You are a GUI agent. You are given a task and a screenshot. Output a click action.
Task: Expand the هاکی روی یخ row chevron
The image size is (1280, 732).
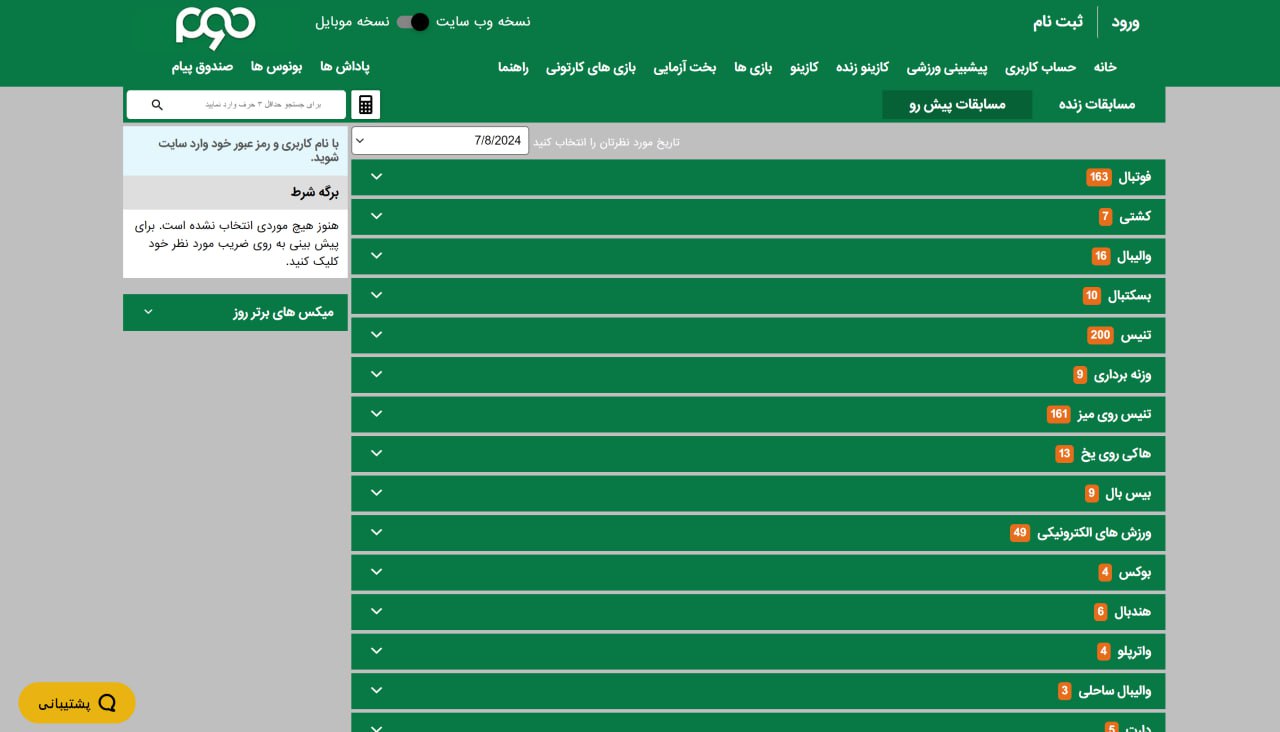pyautogui.click(x=377, y=453)
